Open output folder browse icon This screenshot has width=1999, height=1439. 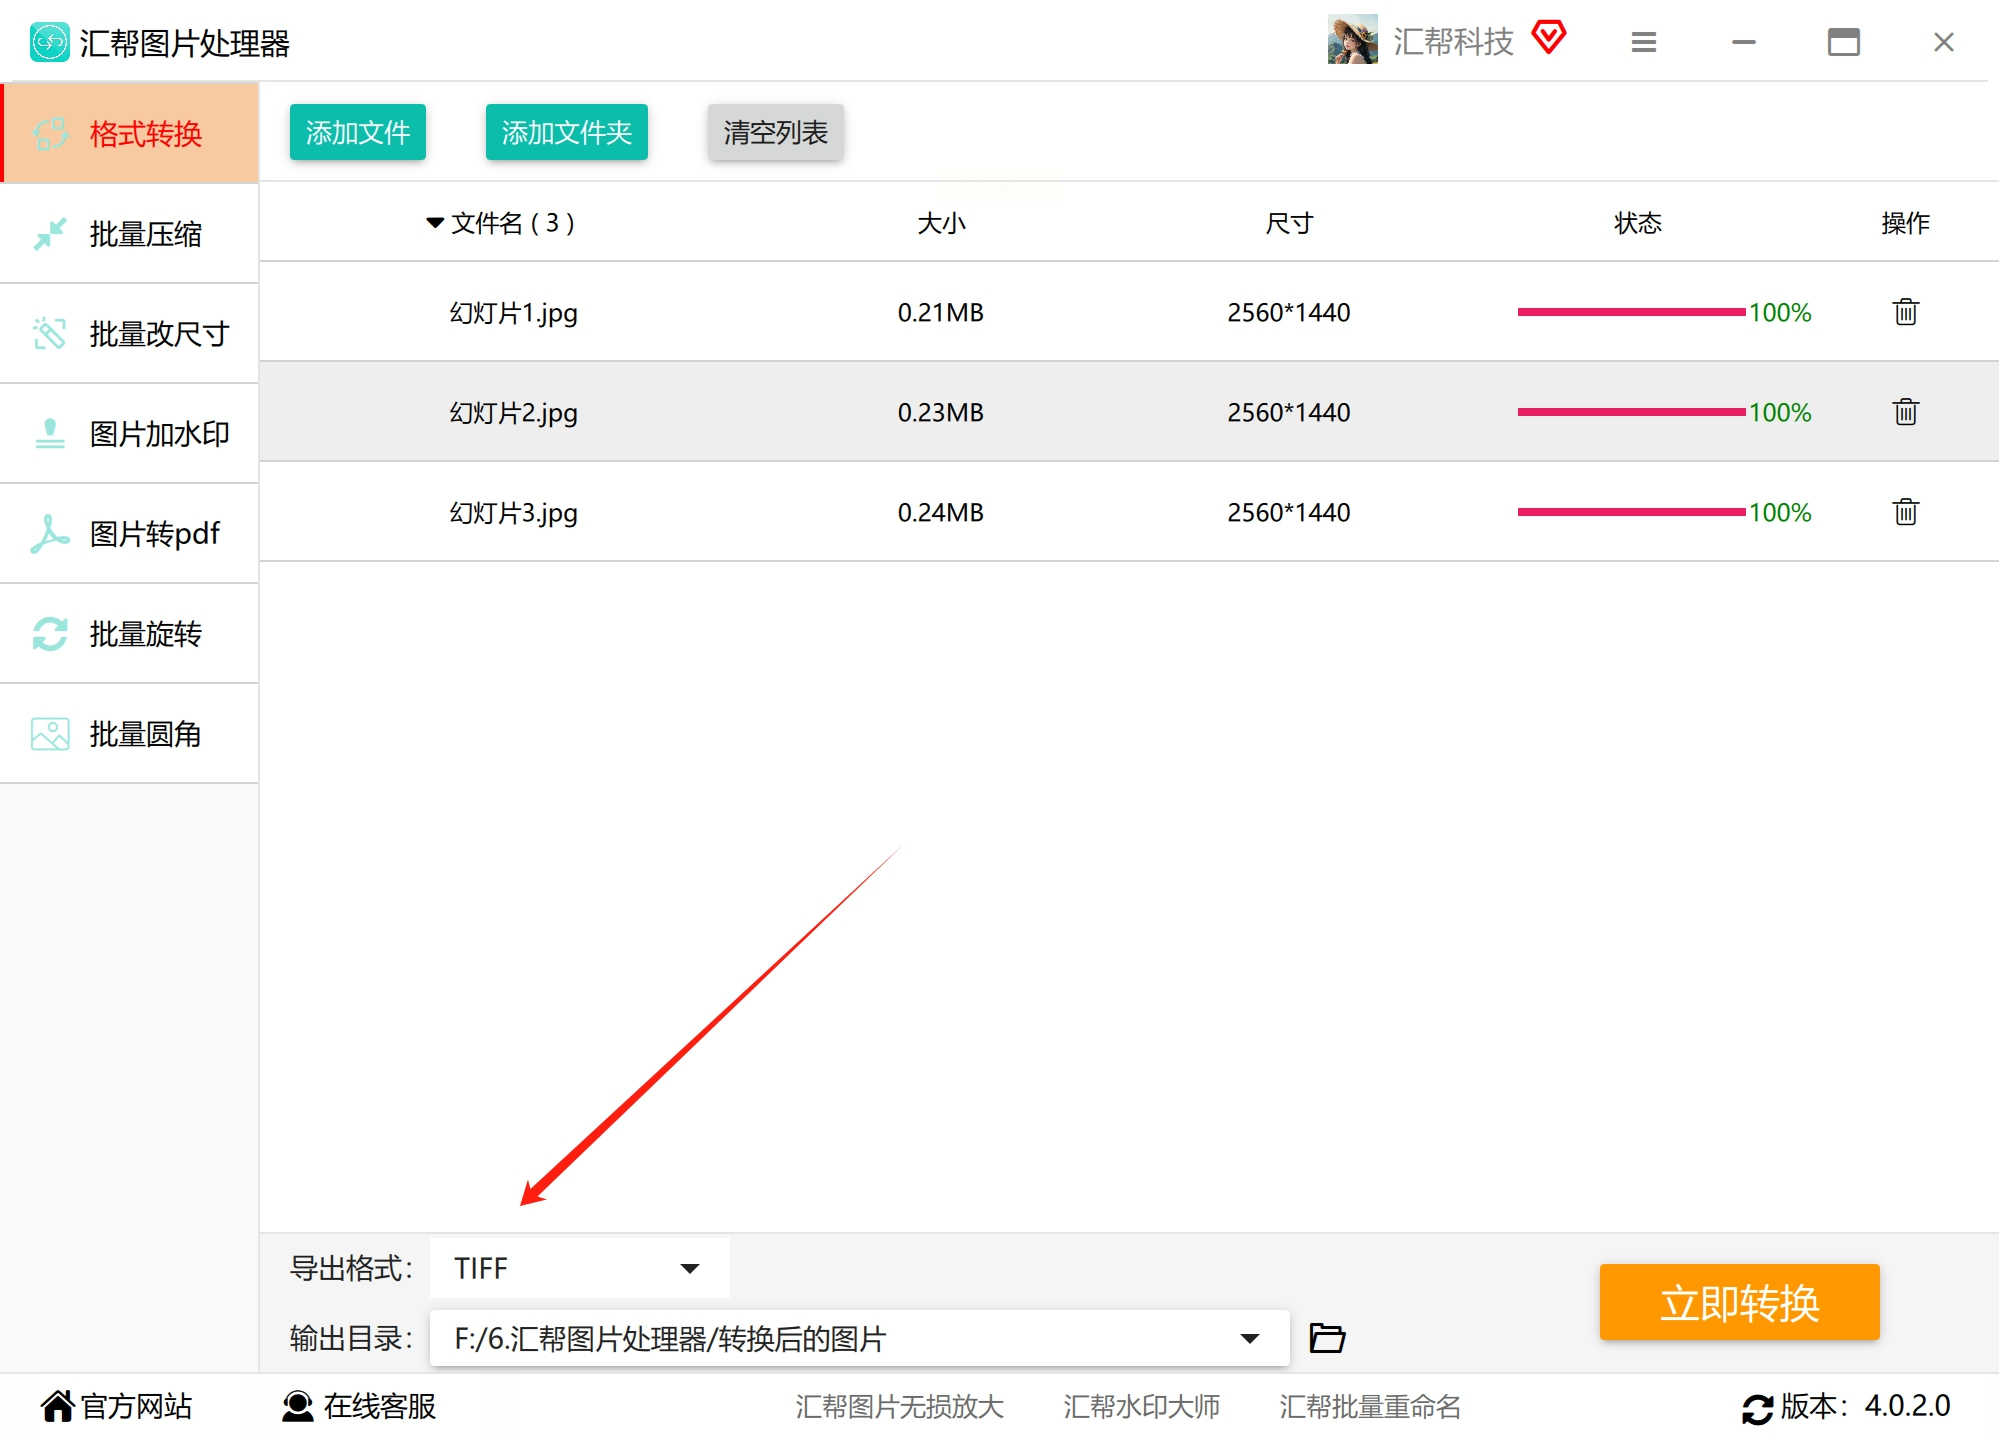[1327, 1338]
